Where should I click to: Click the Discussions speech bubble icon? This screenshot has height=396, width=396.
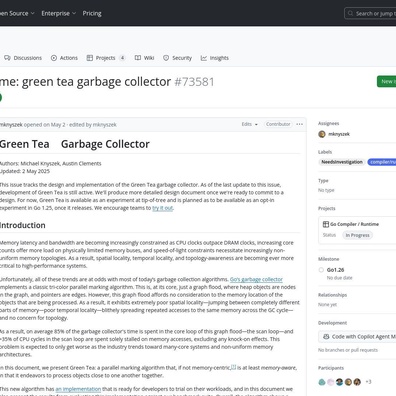7,58
